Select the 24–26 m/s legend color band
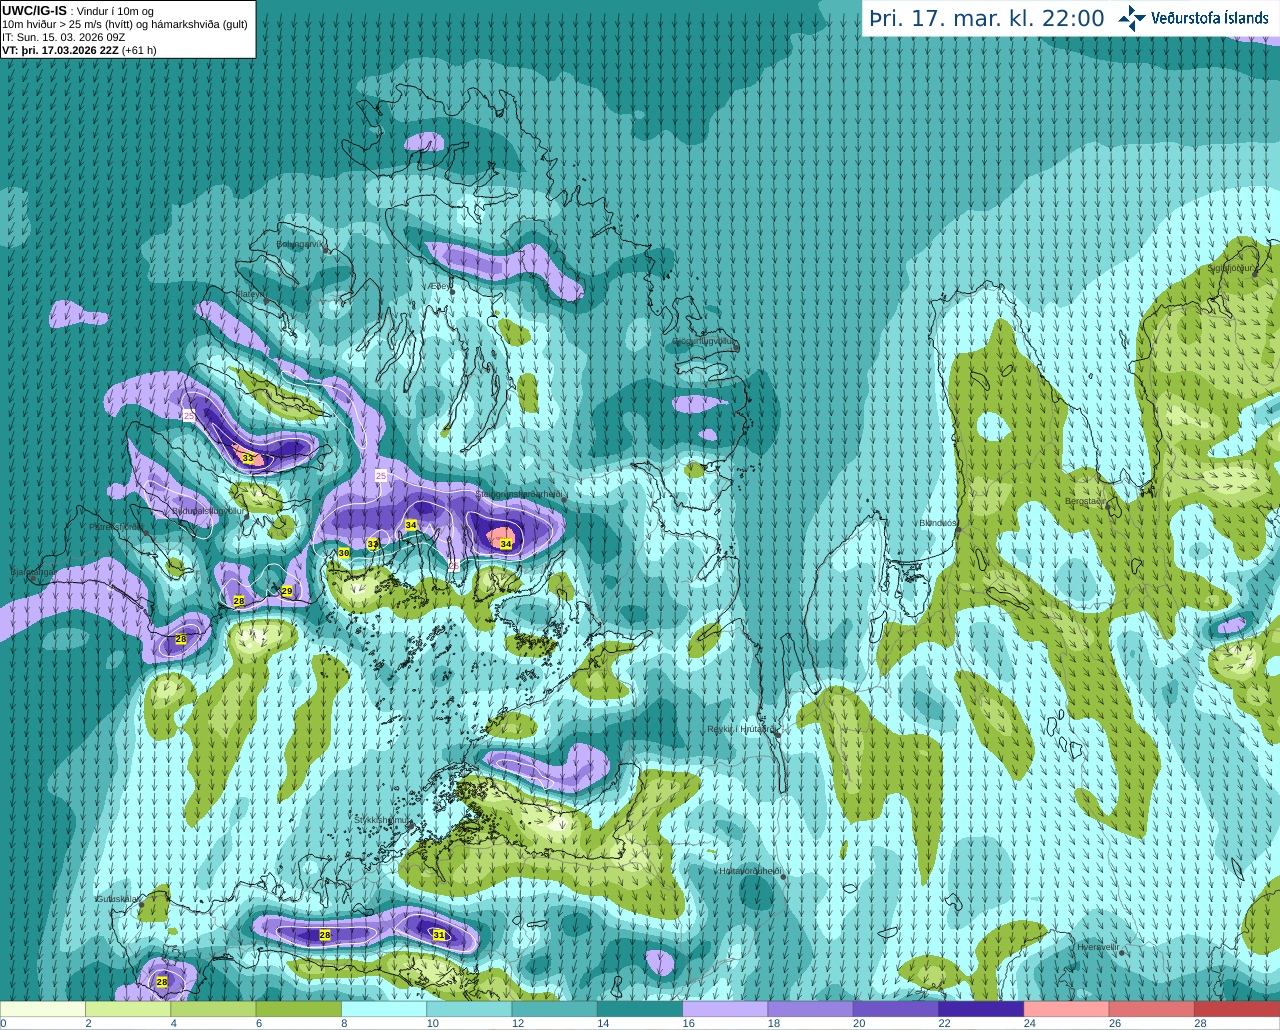1280x1030 pixels. tap(1066, 1009)
